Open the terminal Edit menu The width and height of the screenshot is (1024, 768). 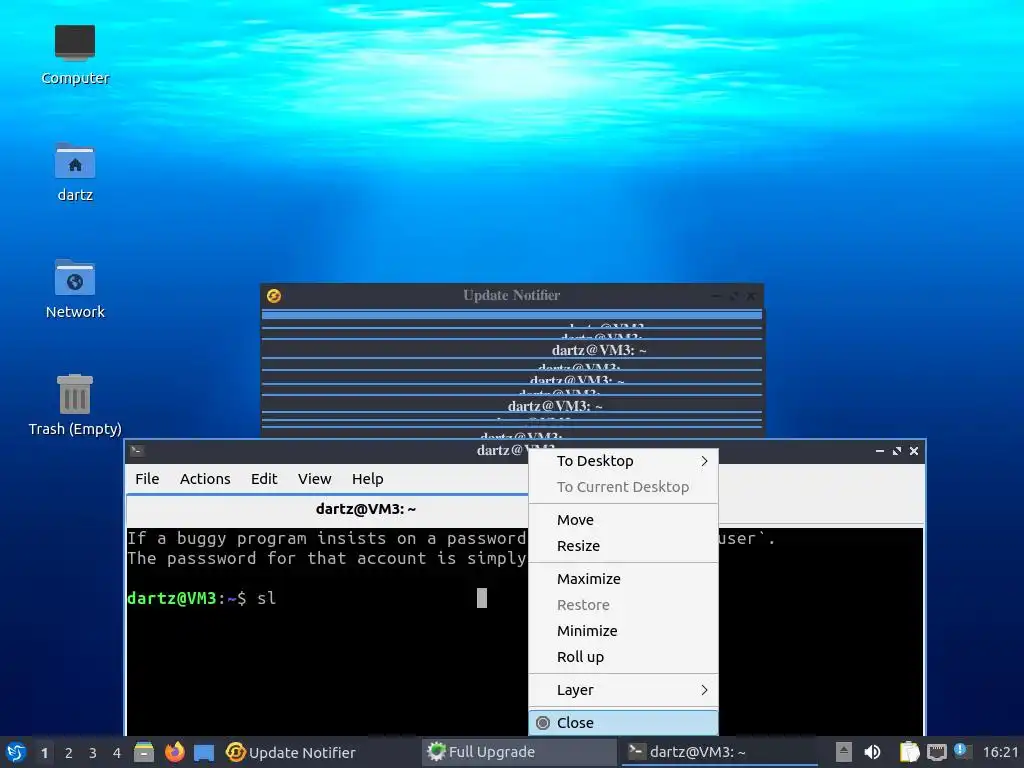pyautogui.click(x=264, y=479)
